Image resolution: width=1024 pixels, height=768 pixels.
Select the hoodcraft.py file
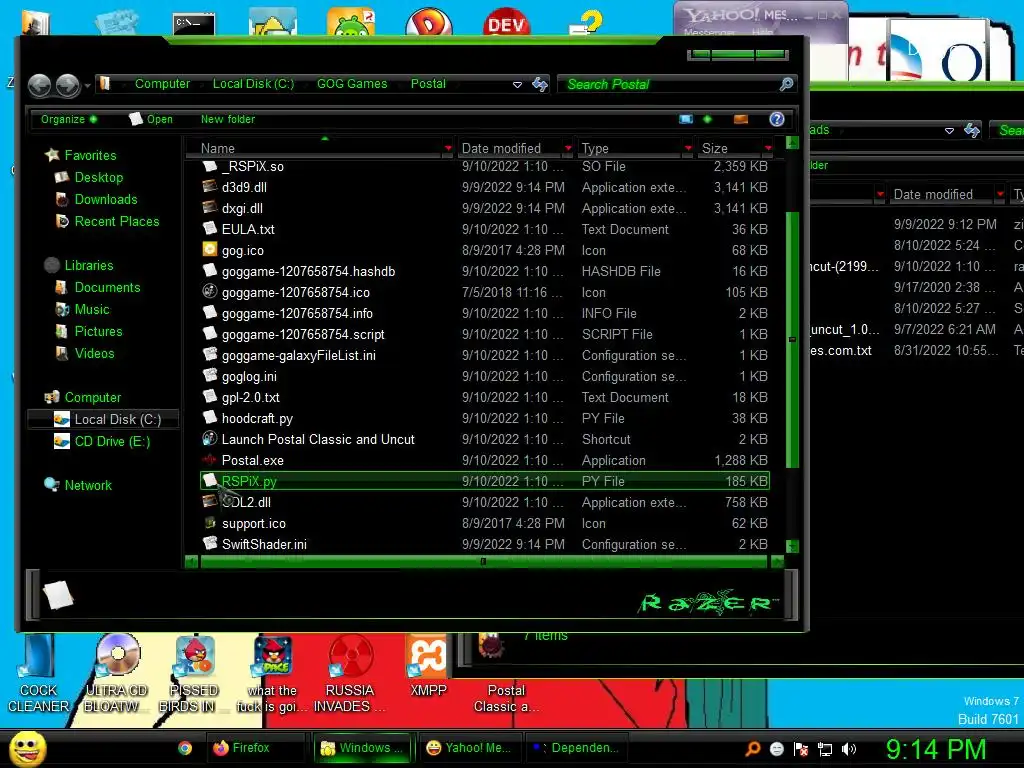pos(257,418)
